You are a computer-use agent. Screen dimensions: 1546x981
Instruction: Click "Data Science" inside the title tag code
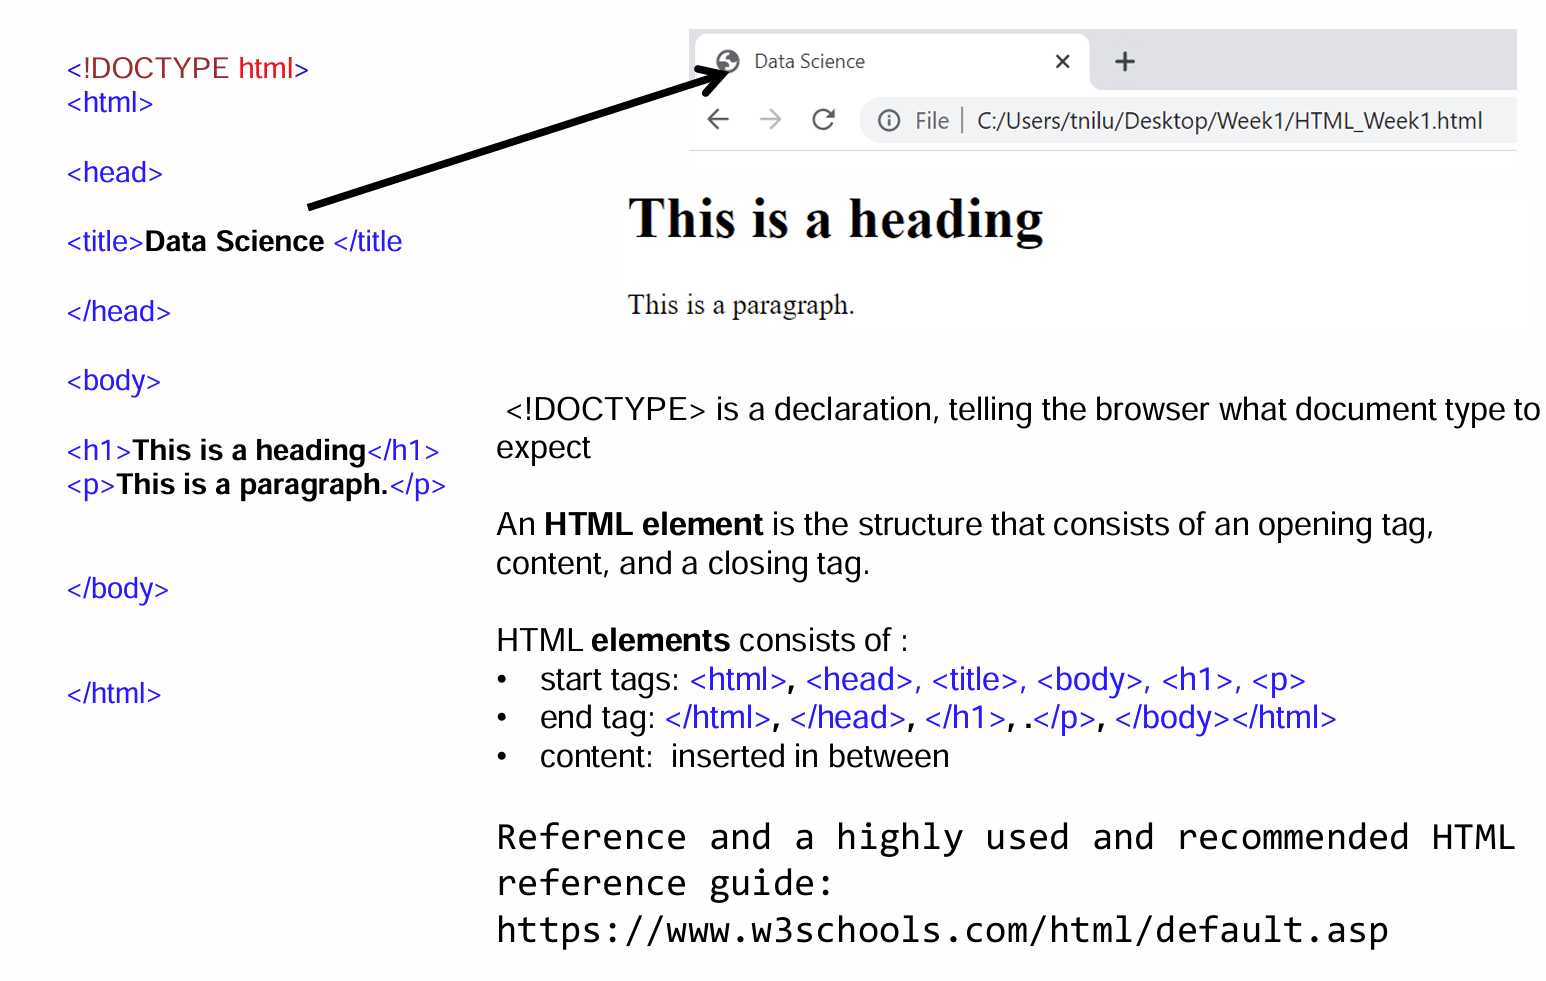234,242
